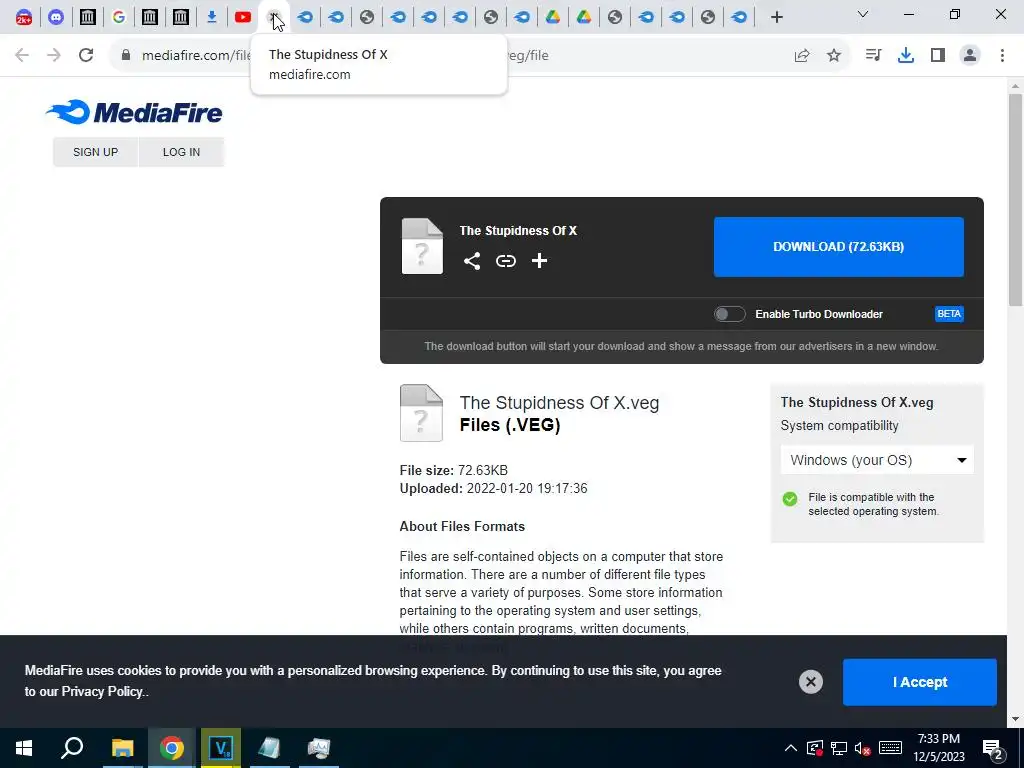This screenshot has width=1024, height=768.
Task: Reload the page with the refresh icon
Action: (86, 55)
